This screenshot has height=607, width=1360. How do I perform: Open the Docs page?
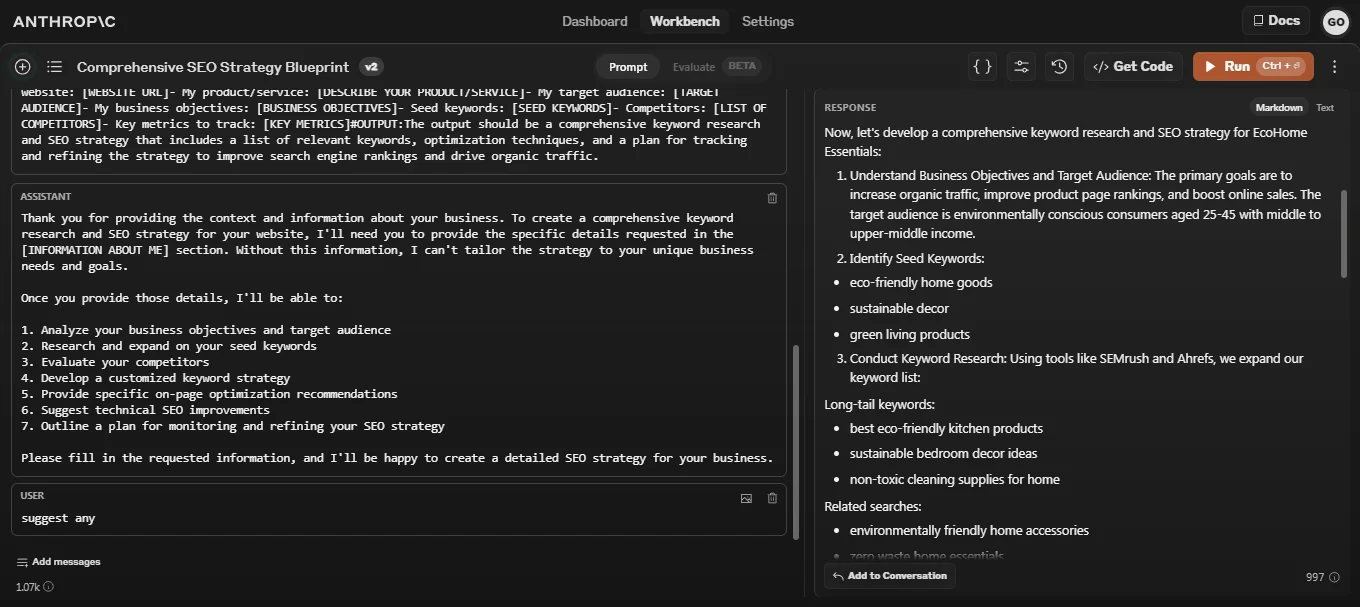coord(1275,21)
